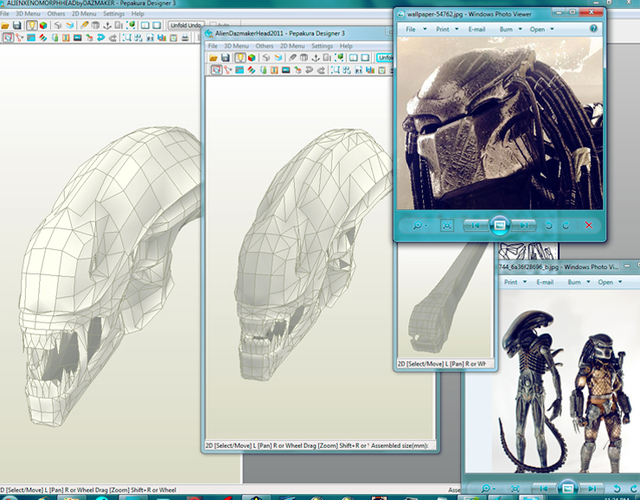Click Unfold button in AlienDazmakerHead2011 window
The height and width of the screenshot is (500, 640).
384,58
